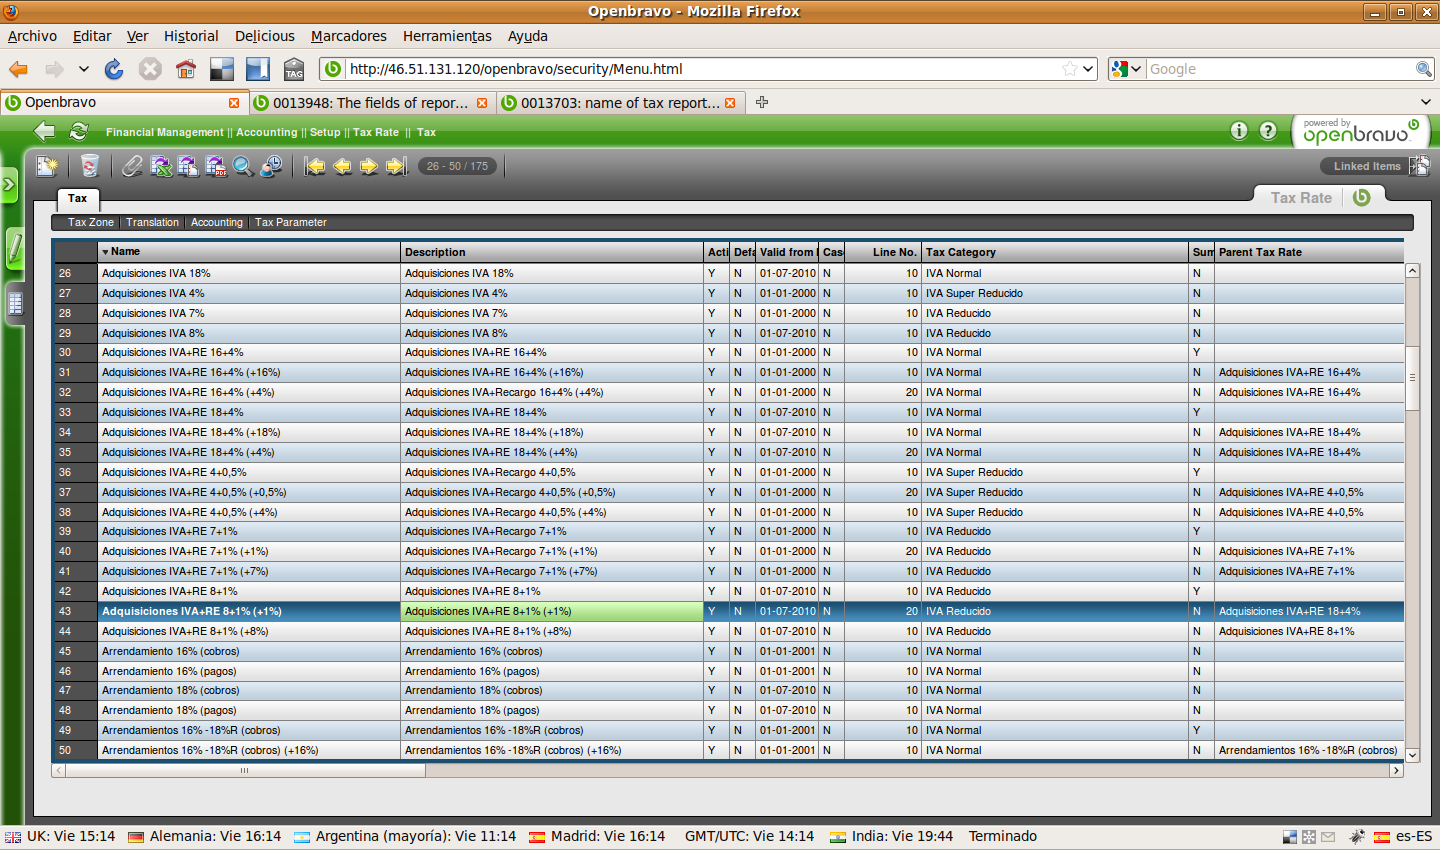The height and width of the screenshot is (850, 1440).
Task: Click the Madrid clock in the status bar
Action: tap(597, 837)
